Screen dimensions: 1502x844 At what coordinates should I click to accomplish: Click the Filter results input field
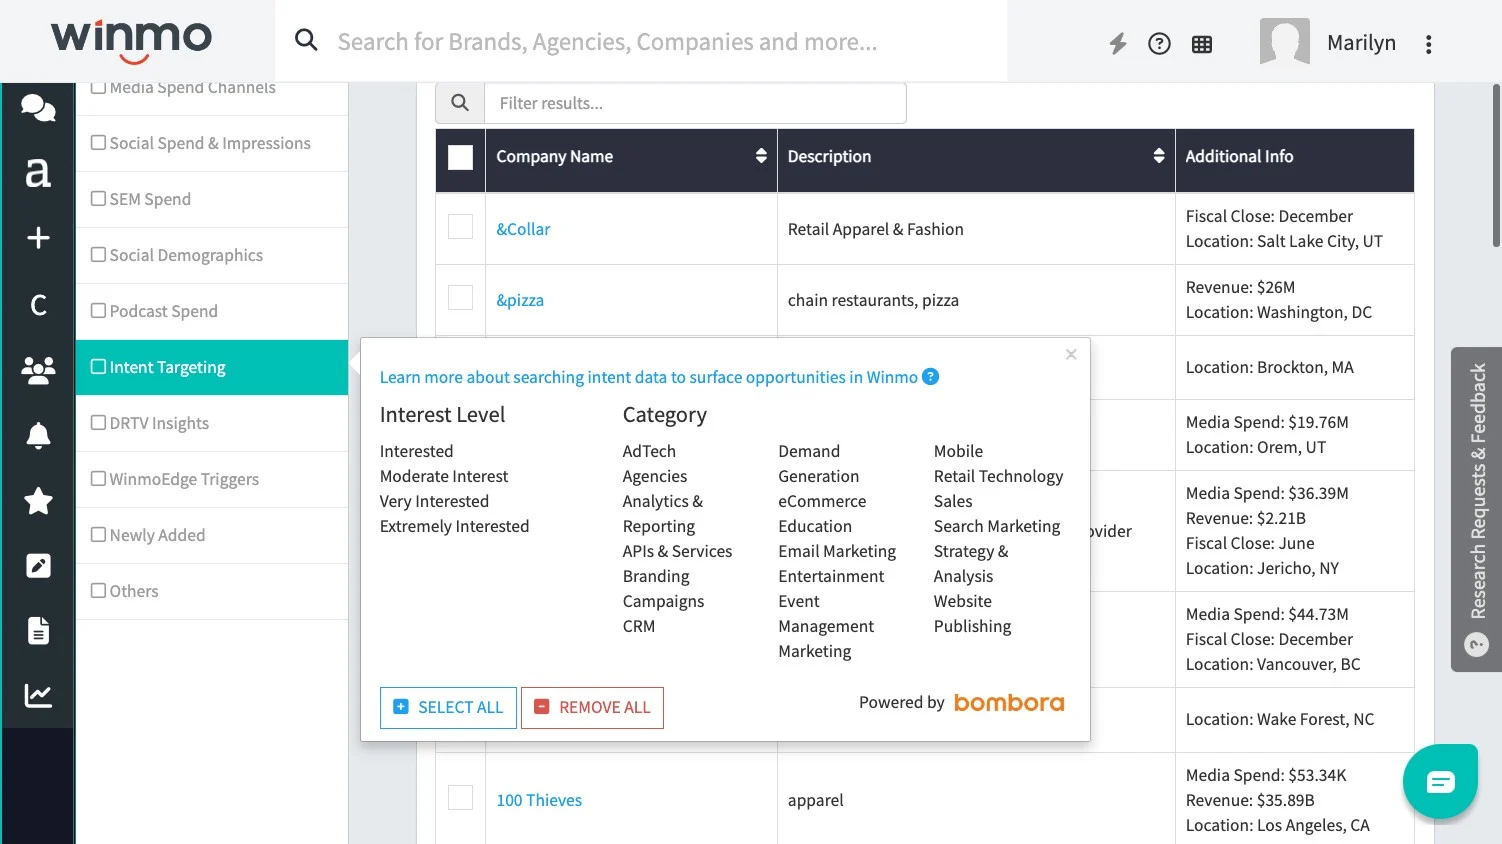(x=695, y=103)
